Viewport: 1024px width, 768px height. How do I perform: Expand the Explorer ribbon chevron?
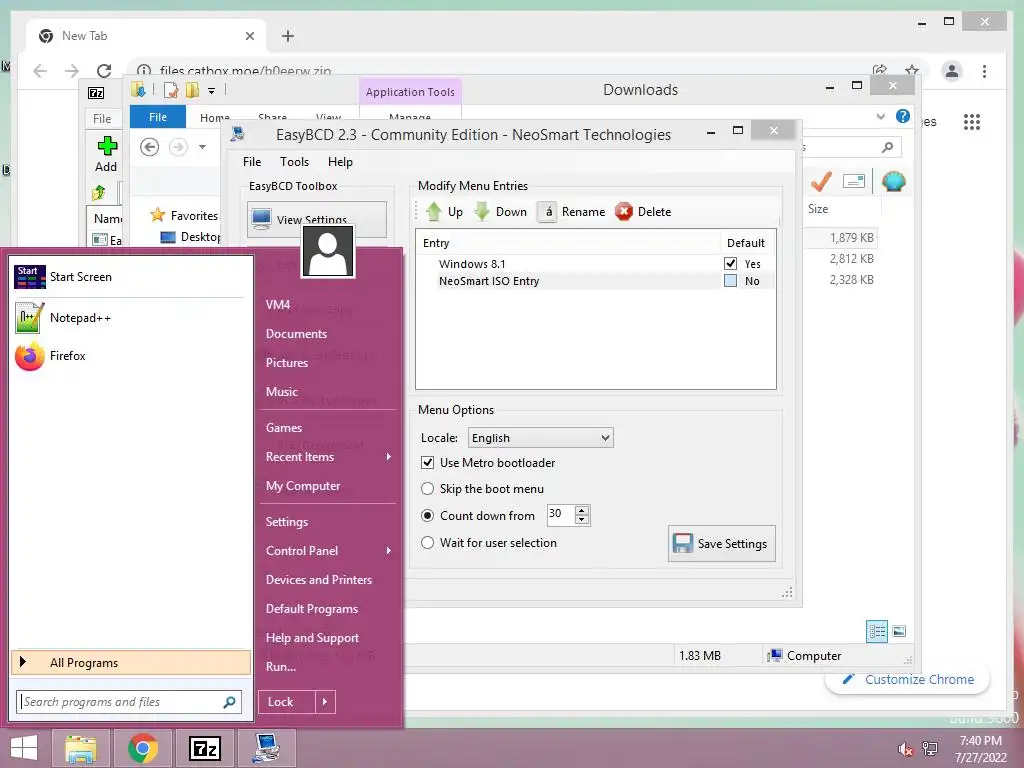point(880,116)
